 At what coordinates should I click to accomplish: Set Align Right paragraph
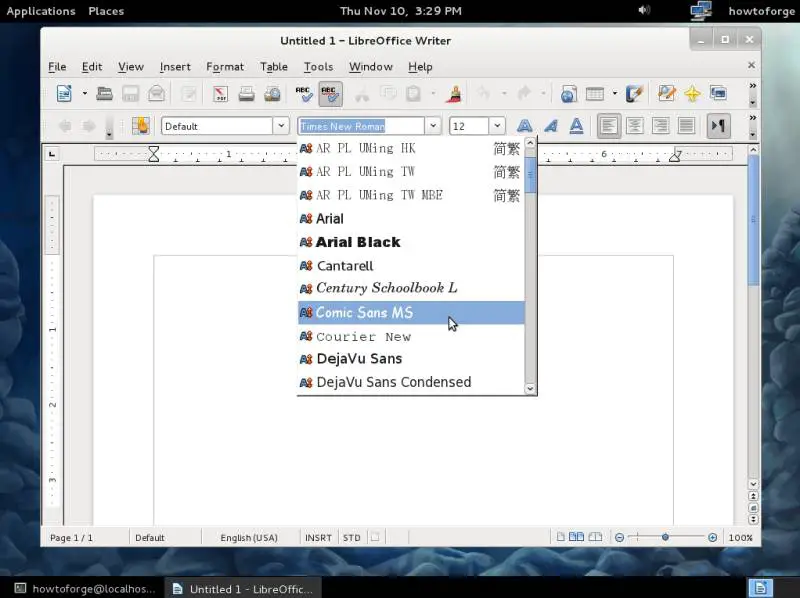coord(661,126)
